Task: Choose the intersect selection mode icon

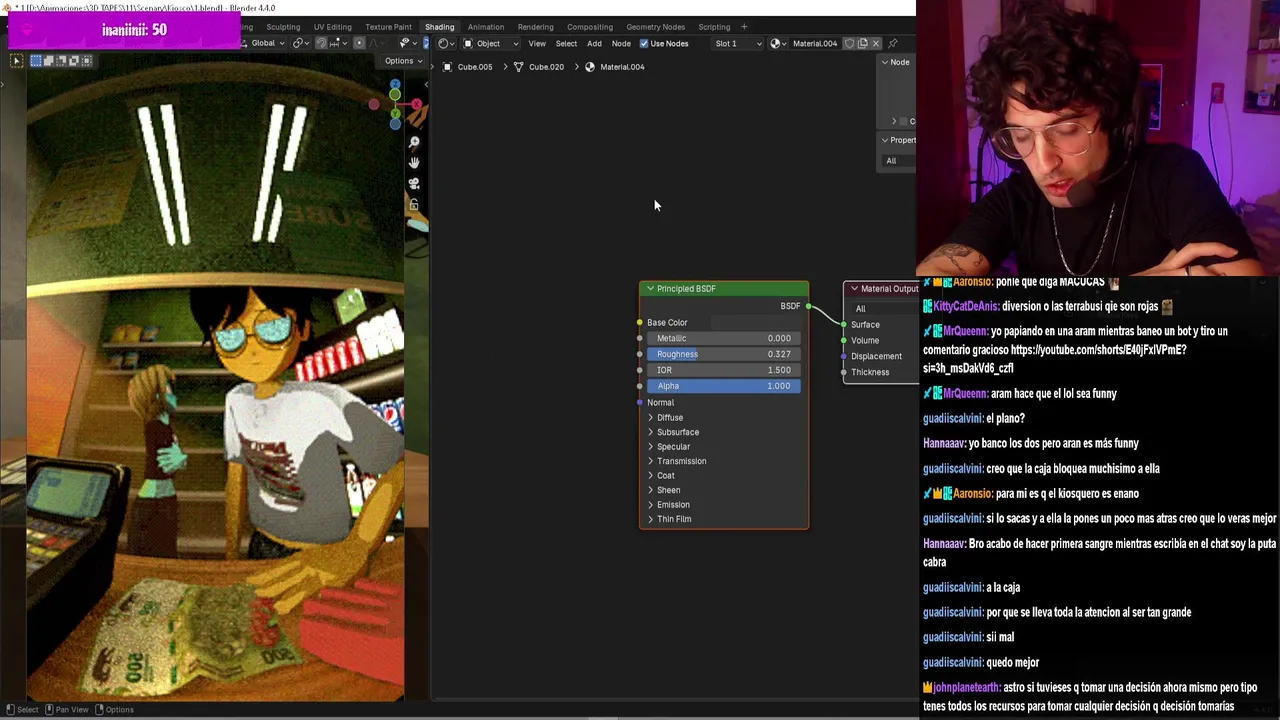Action: 87,61
